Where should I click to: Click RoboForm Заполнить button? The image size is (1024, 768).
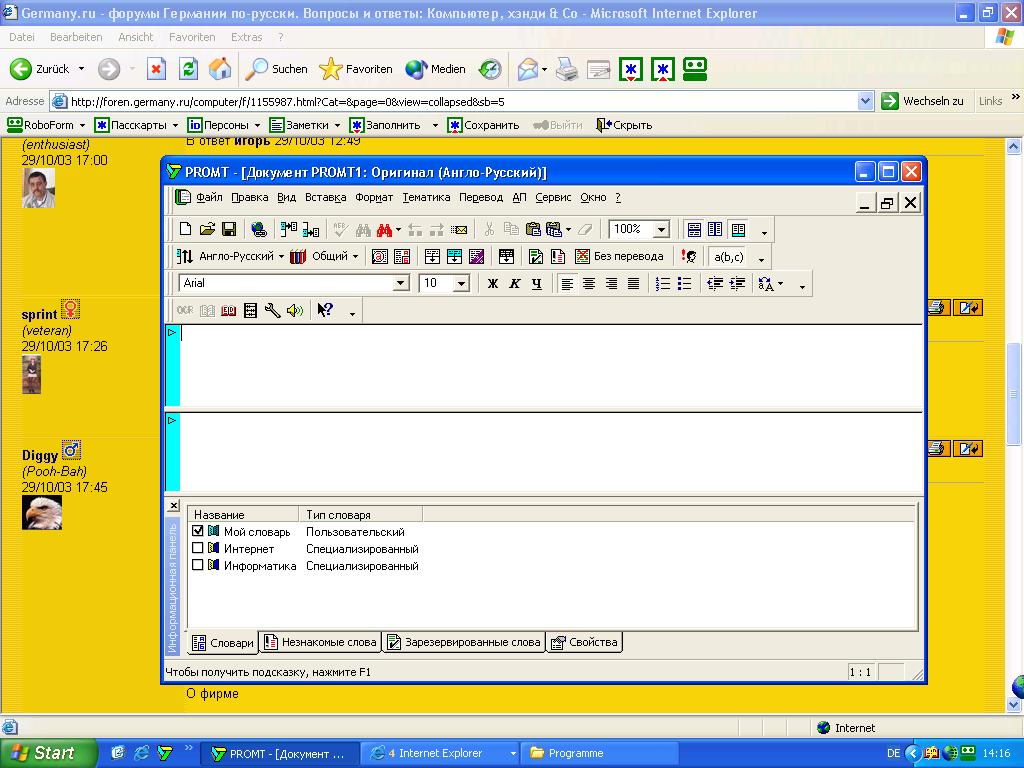385,125
